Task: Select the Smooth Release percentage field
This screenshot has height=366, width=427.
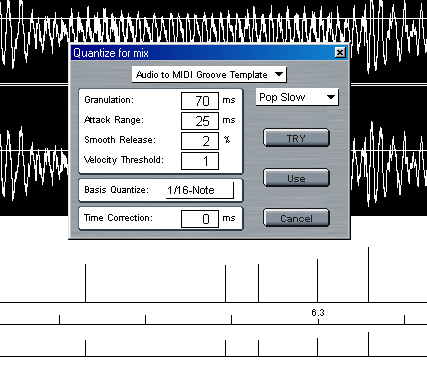Action: point(200,141)
